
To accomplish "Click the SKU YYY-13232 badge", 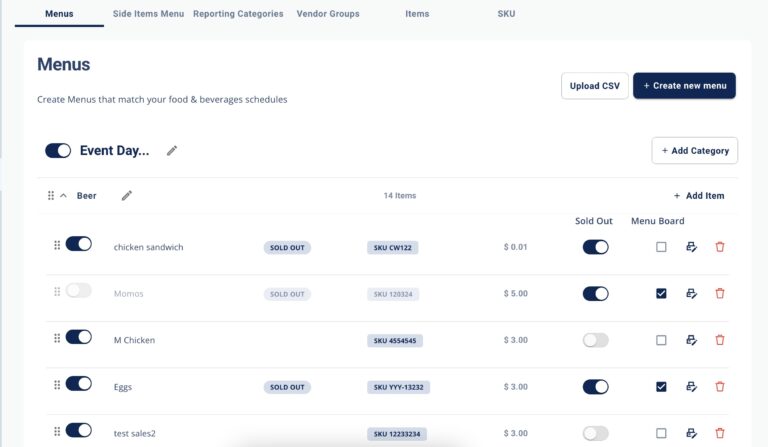I will [398, 387].
